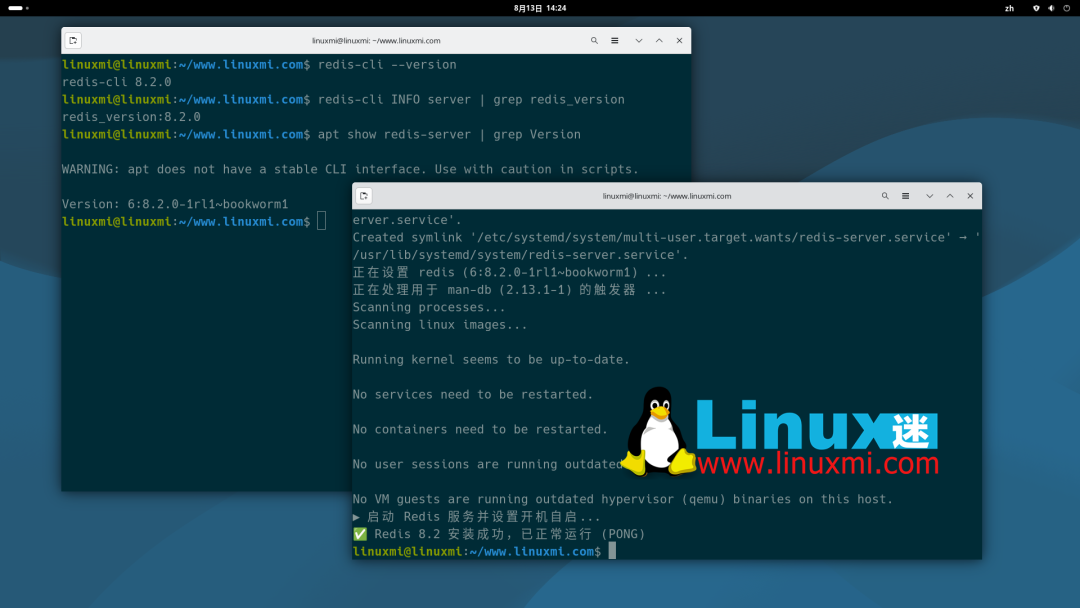Maximize the front terminal with the up chevron

950,196
